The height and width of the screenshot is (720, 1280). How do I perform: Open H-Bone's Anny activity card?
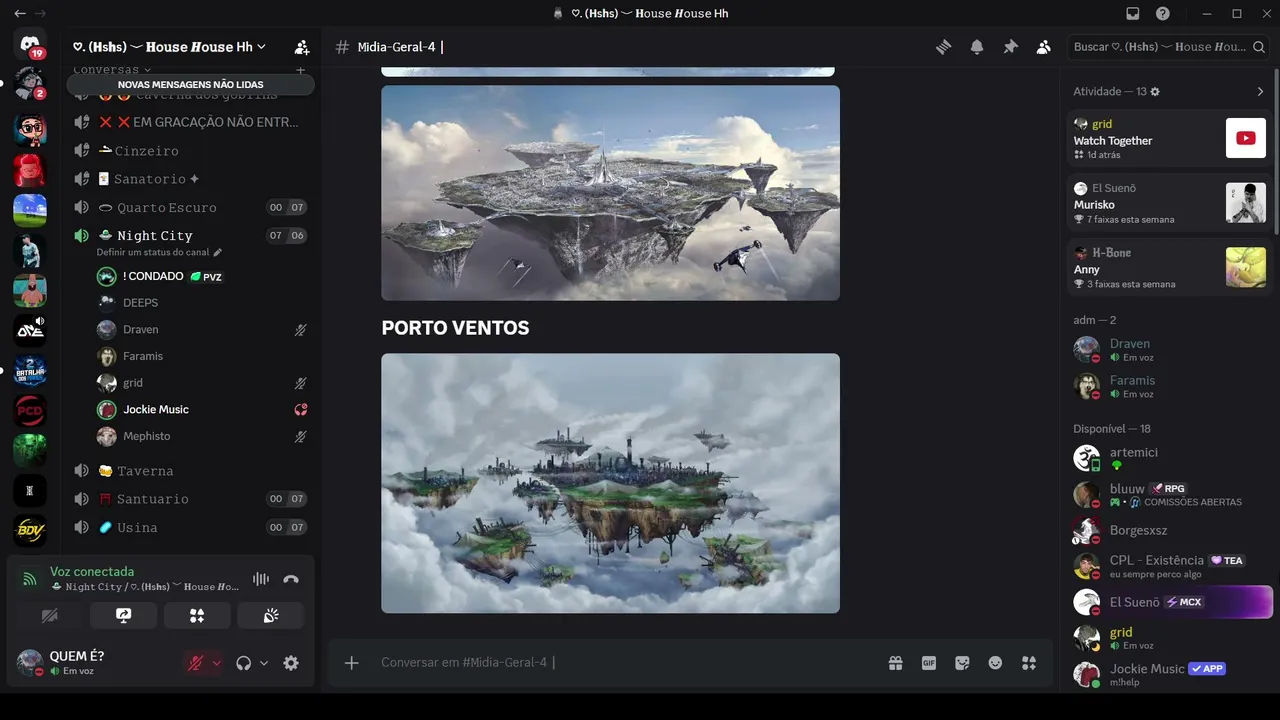[x=1170, y=267]
